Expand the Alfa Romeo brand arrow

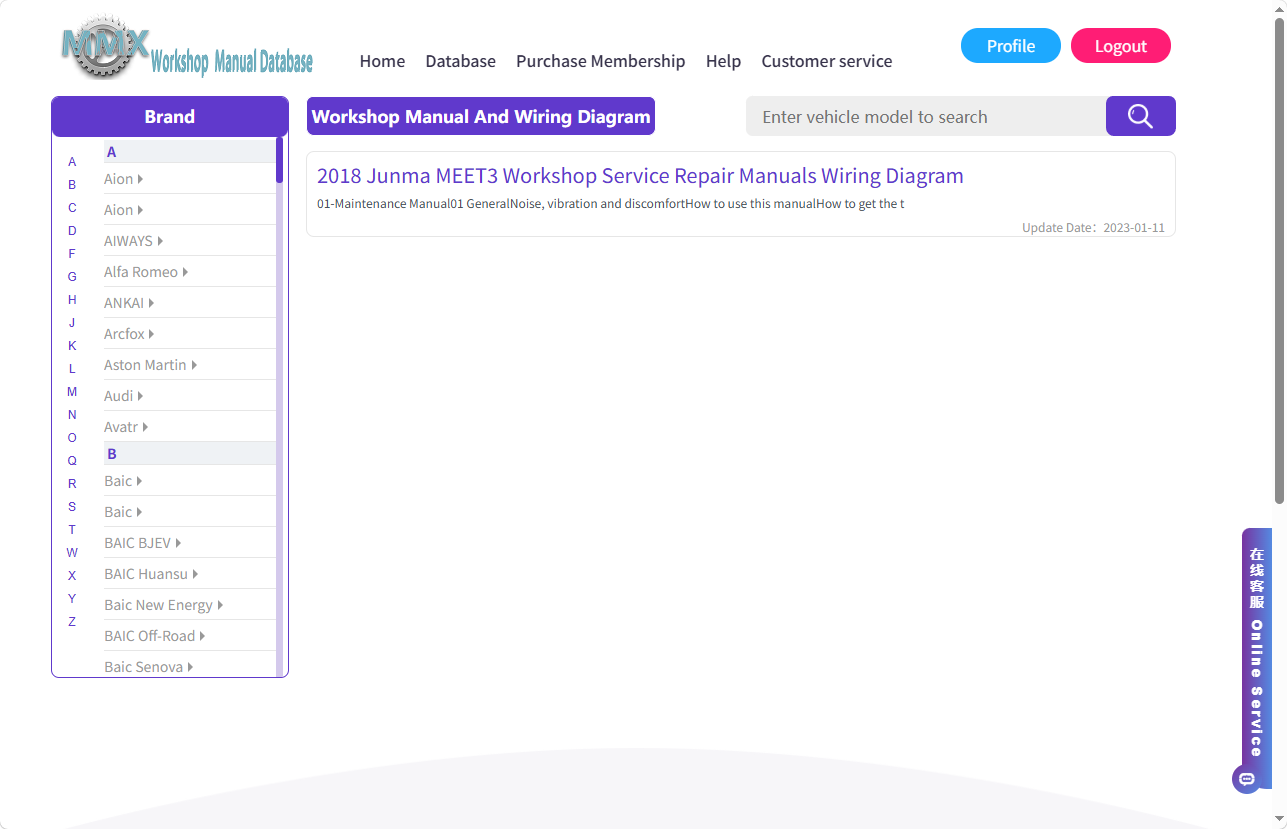pos(185,272)
